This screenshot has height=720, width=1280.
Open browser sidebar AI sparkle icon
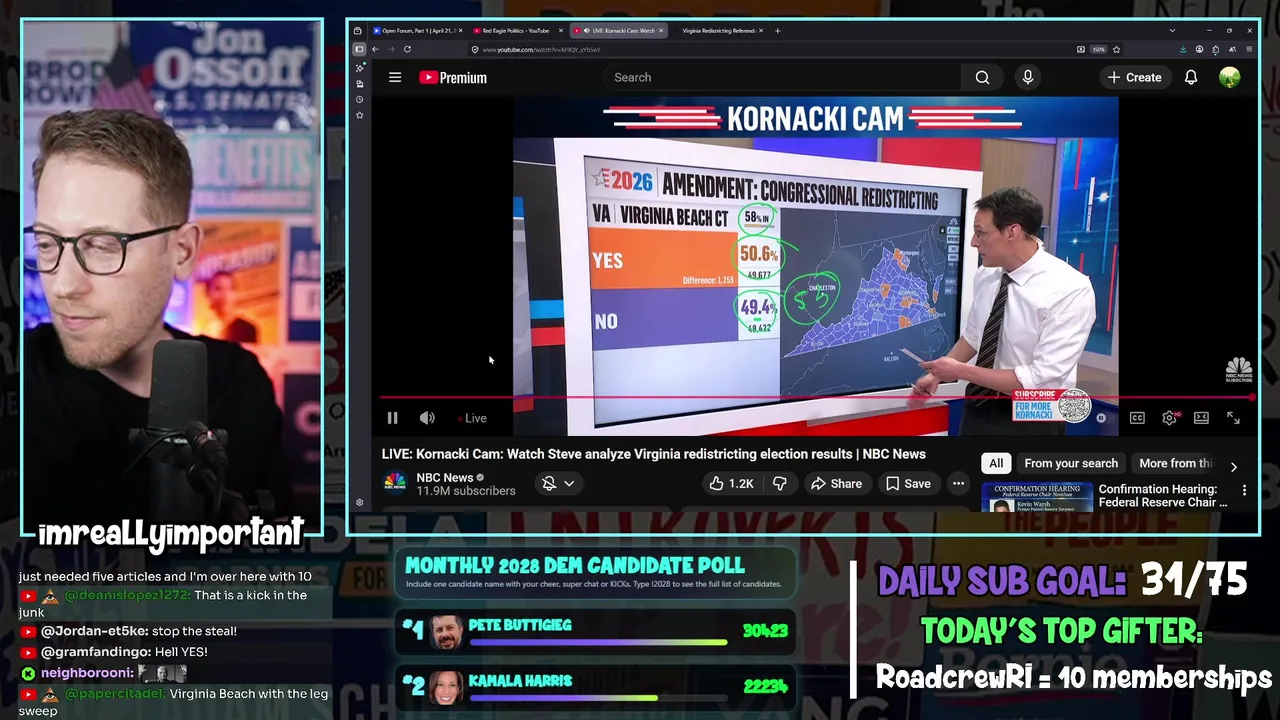(360, 68)
